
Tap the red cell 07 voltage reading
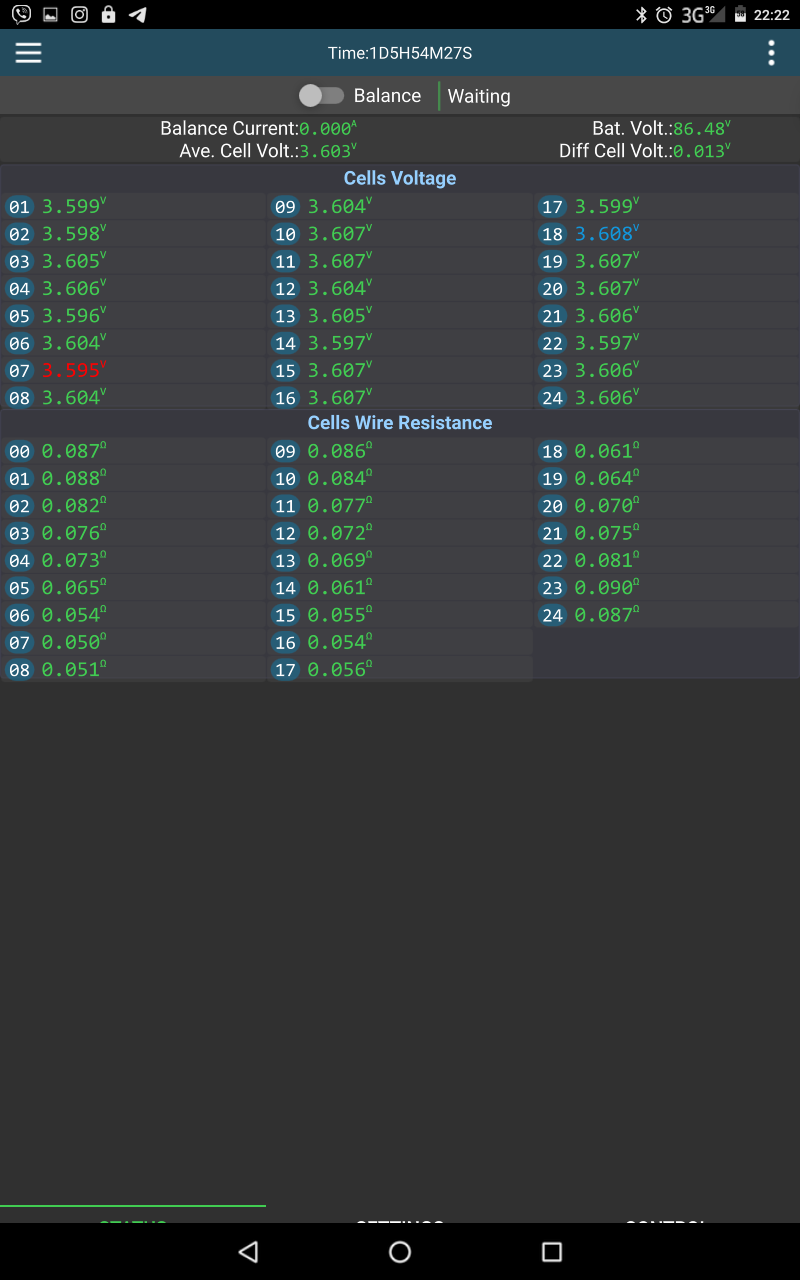click(72, 370)
